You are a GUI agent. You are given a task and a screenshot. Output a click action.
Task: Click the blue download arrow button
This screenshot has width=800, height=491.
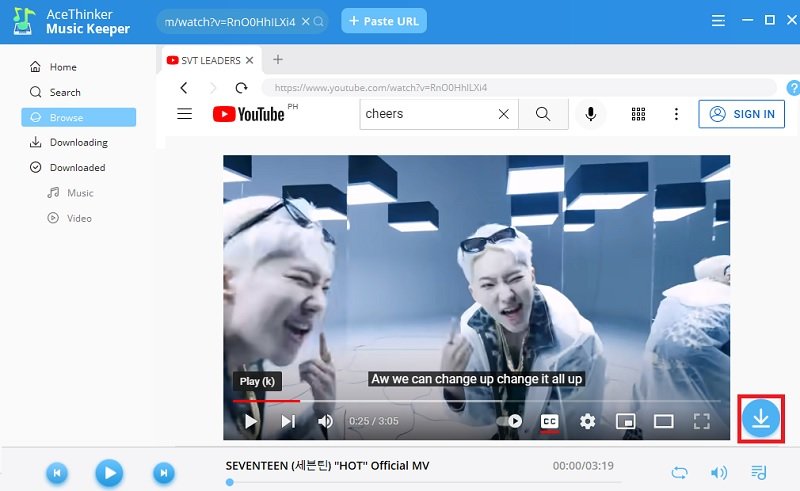pyautogui.click(x=761, y=418)
